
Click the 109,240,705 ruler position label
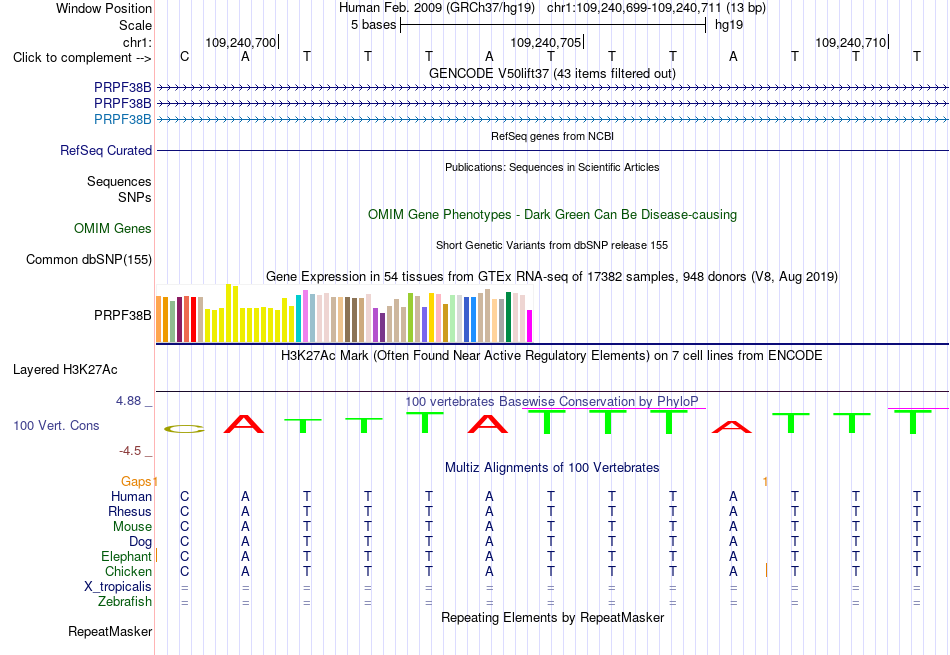(x=545, y=42)
